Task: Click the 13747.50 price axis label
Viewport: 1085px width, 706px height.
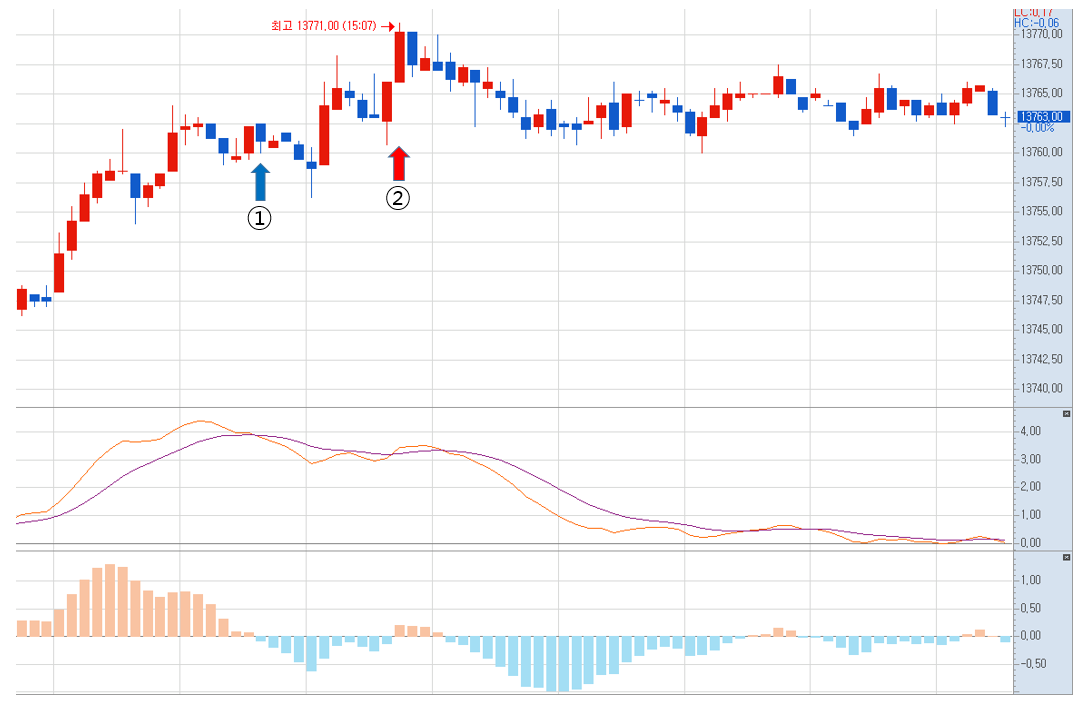Action: coord(1041,300)
